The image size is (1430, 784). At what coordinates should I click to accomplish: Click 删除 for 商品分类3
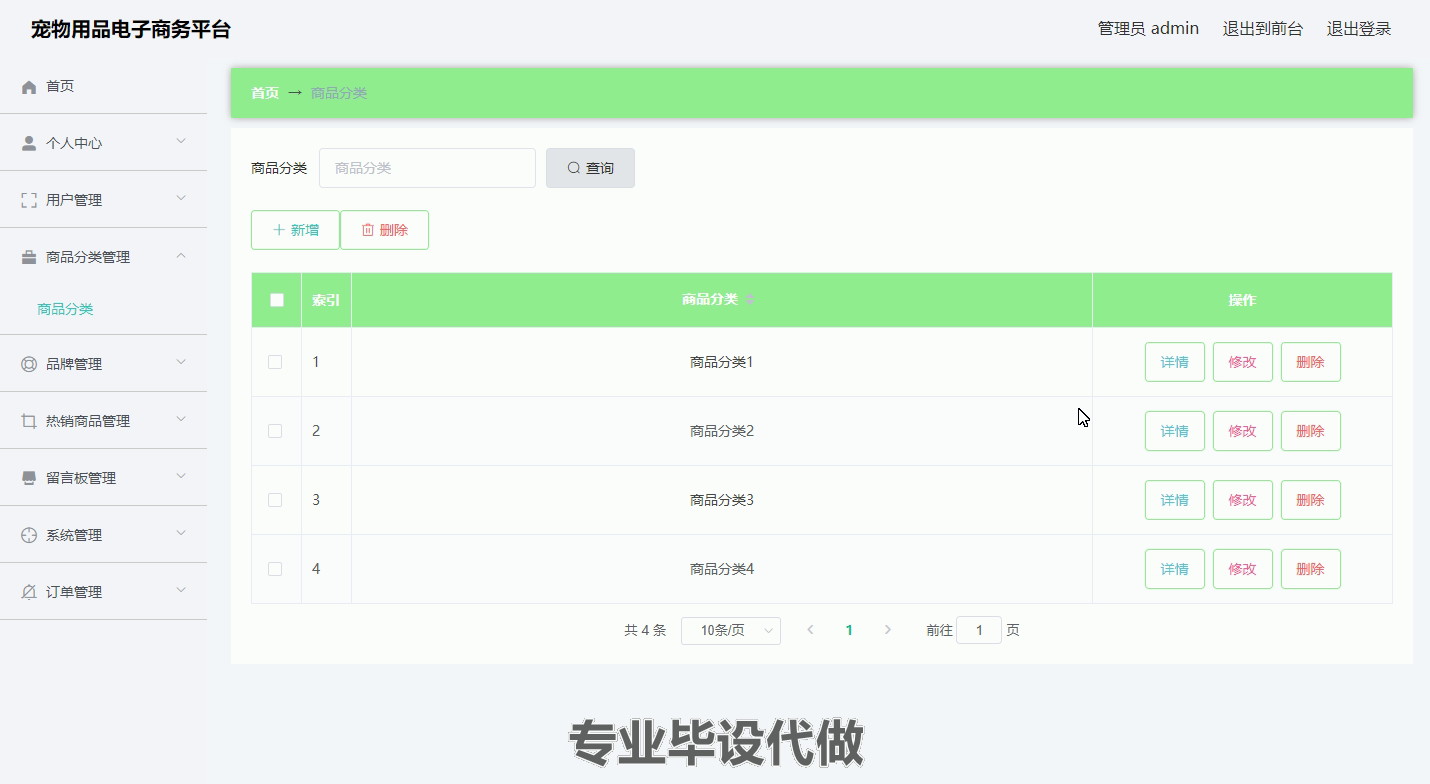(x=1311, y=500)
